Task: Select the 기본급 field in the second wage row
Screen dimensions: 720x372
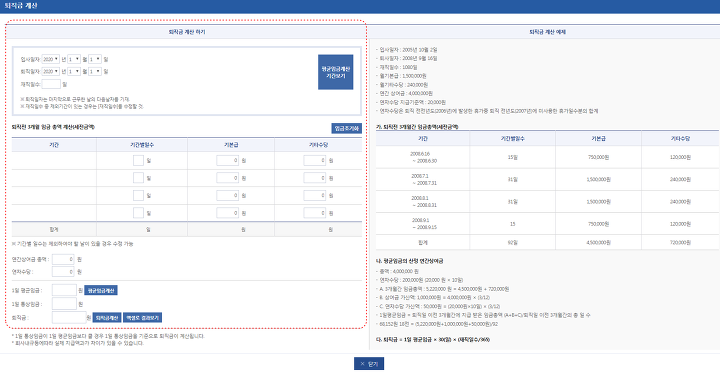Action: [227, 178]
